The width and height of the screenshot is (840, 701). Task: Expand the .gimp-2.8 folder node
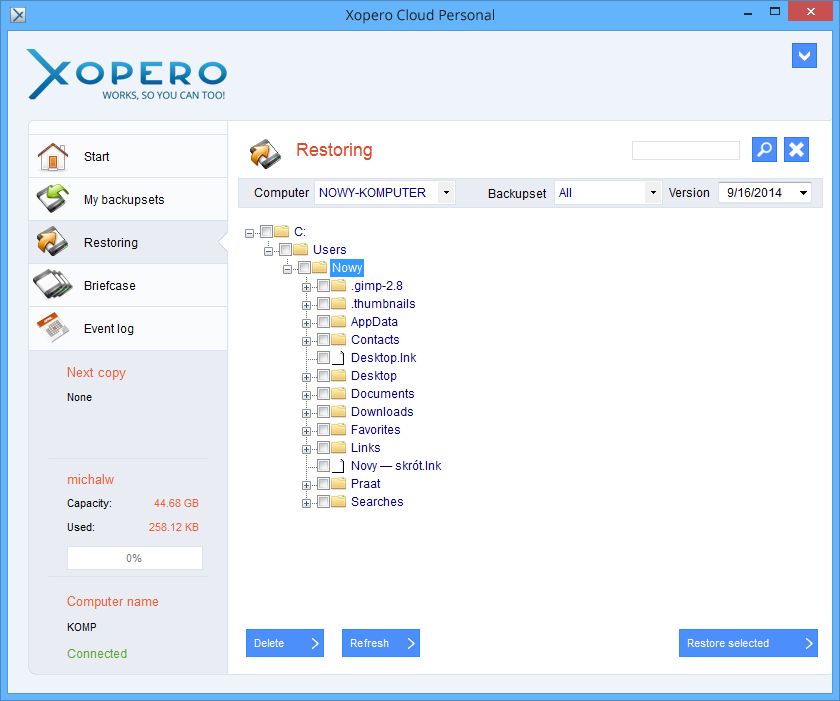(306, 287)
